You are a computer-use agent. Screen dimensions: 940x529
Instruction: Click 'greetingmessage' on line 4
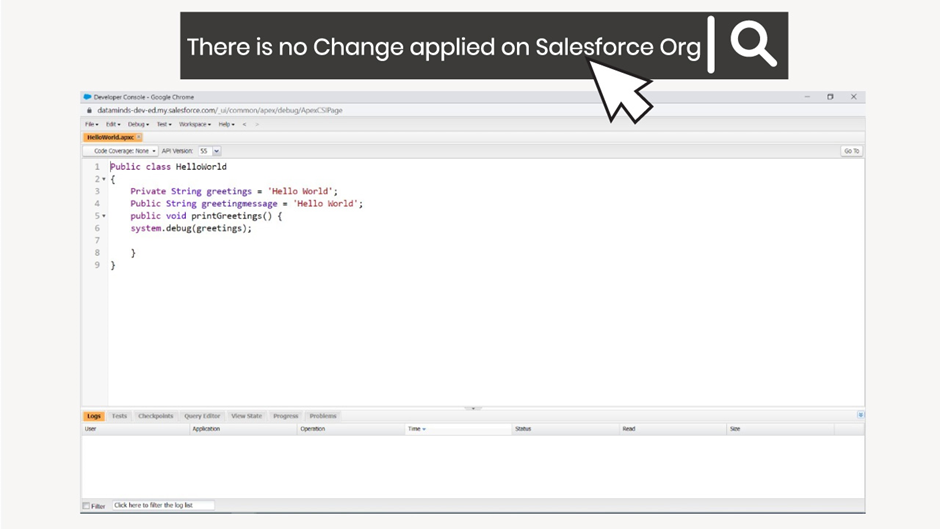coord(239,204)
